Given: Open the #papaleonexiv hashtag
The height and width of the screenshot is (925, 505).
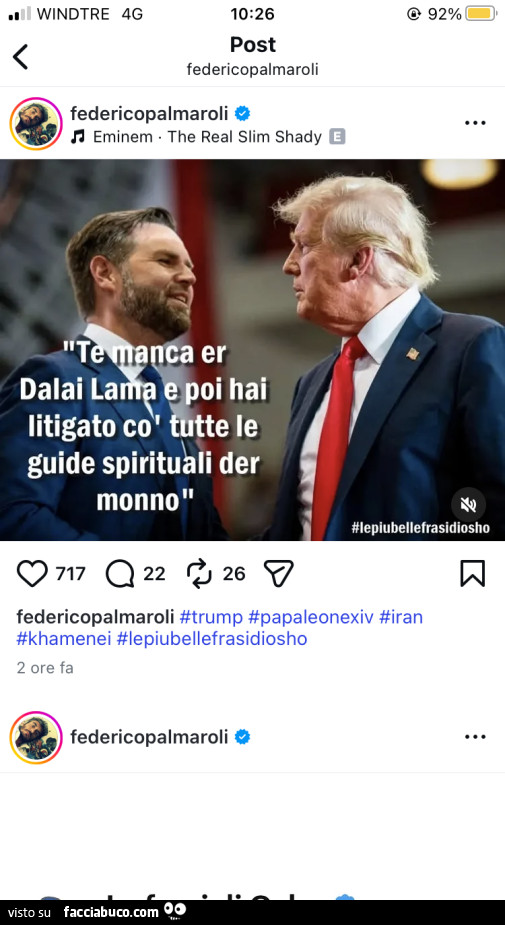Looking at the screenshot, I should click(x=311, y=617).
